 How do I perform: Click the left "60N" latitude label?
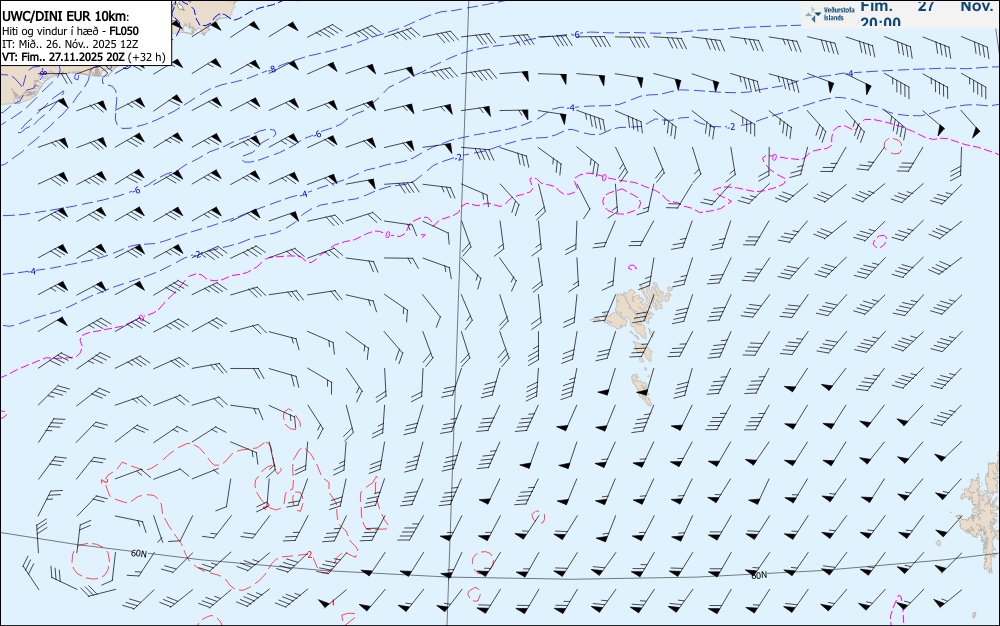point(138,553)
